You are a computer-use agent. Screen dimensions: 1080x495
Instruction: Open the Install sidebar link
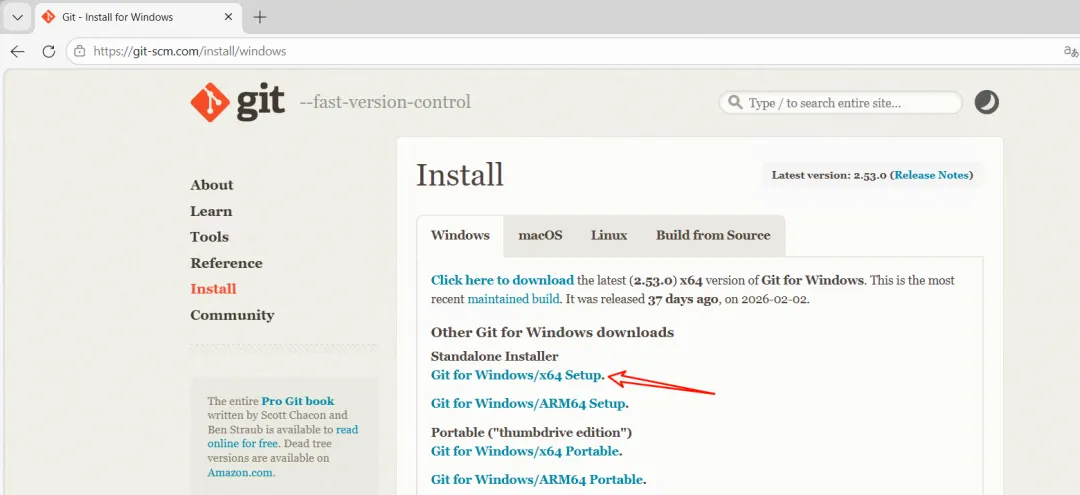(213, 288)
